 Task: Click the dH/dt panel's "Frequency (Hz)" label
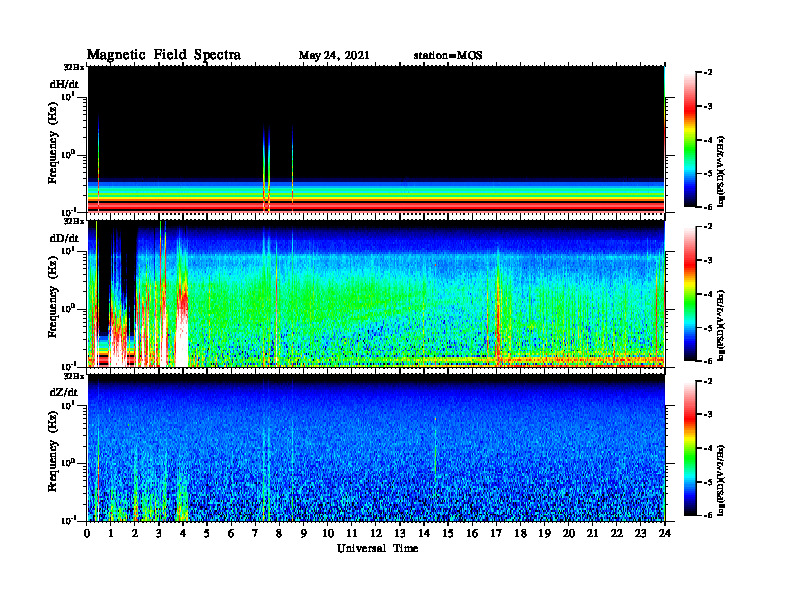53,143
